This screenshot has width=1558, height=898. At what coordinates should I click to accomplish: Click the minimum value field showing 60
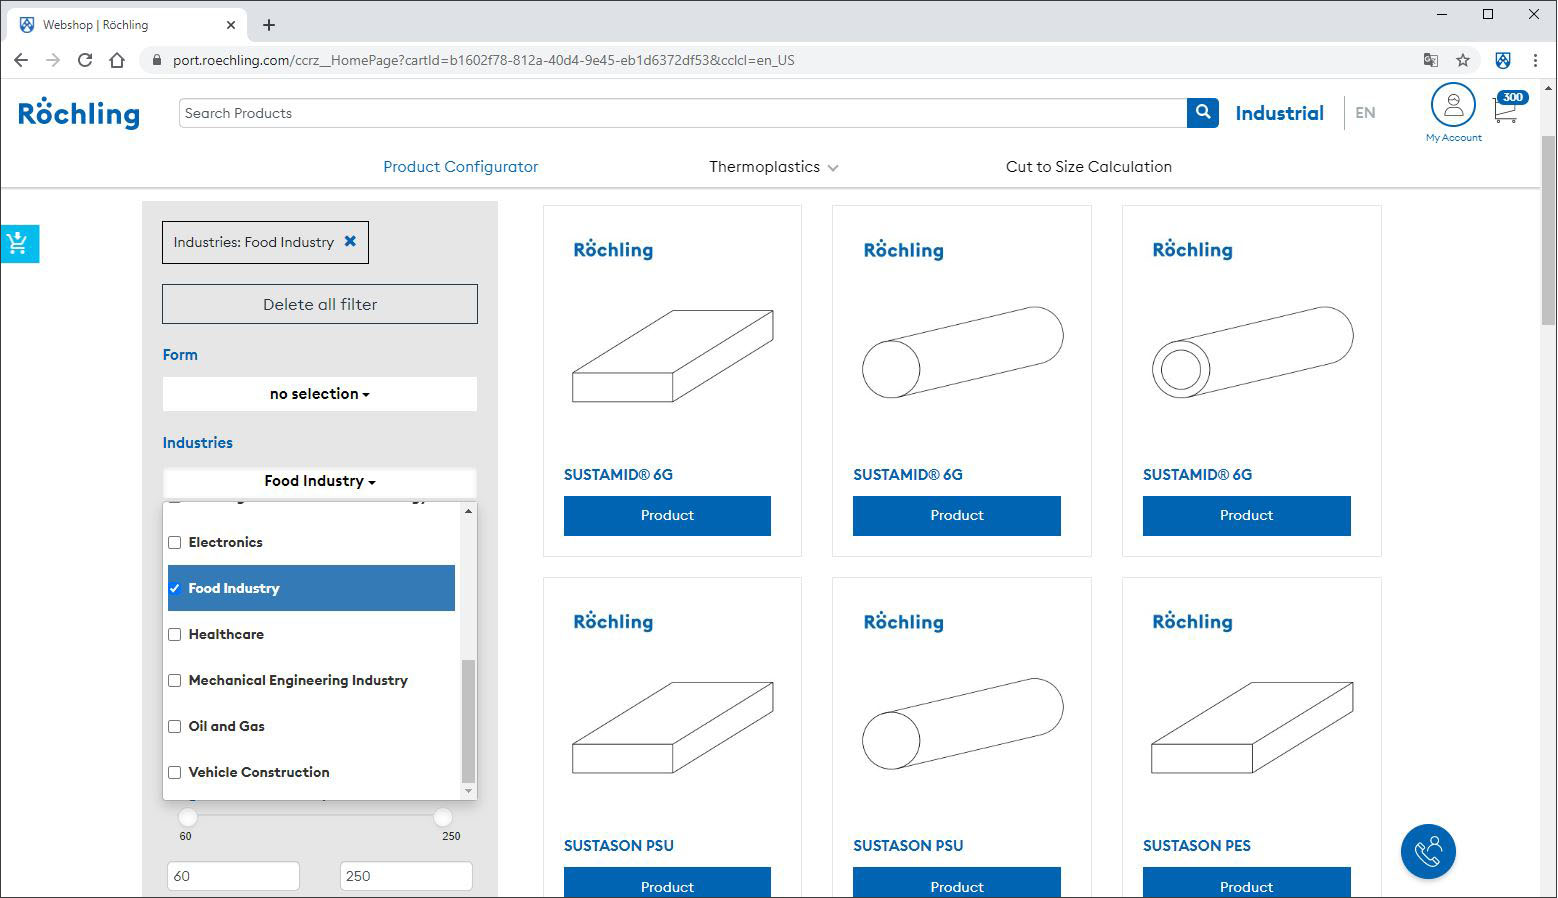[x=233, y=876]
